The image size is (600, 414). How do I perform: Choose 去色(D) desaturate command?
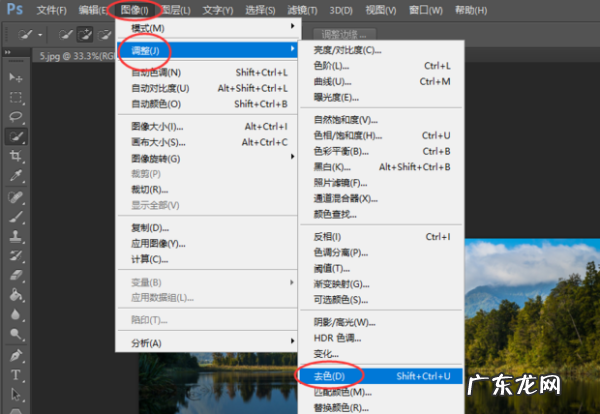pos(381,376)
